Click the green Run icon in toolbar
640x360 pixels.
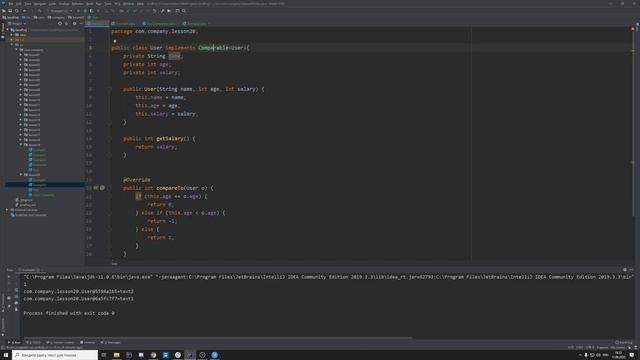click(79, 11)
